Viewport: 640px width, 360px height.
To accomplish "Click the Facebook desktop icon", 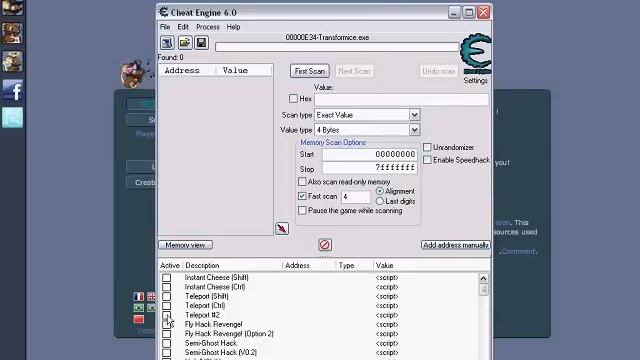I will (13, 90).
